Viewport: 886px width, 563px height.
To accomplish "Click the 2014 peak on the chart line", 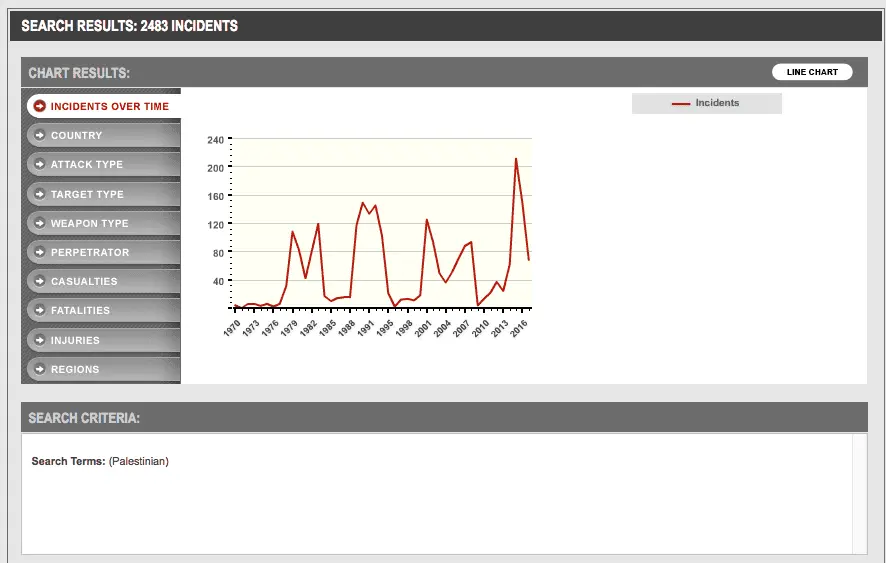I will point(516,159).
